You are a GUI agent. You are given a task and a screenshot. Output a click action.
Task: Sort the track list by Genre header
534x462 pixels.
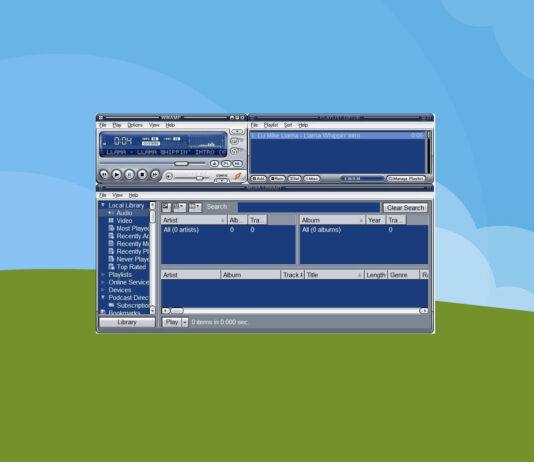(x=404, y=275)
